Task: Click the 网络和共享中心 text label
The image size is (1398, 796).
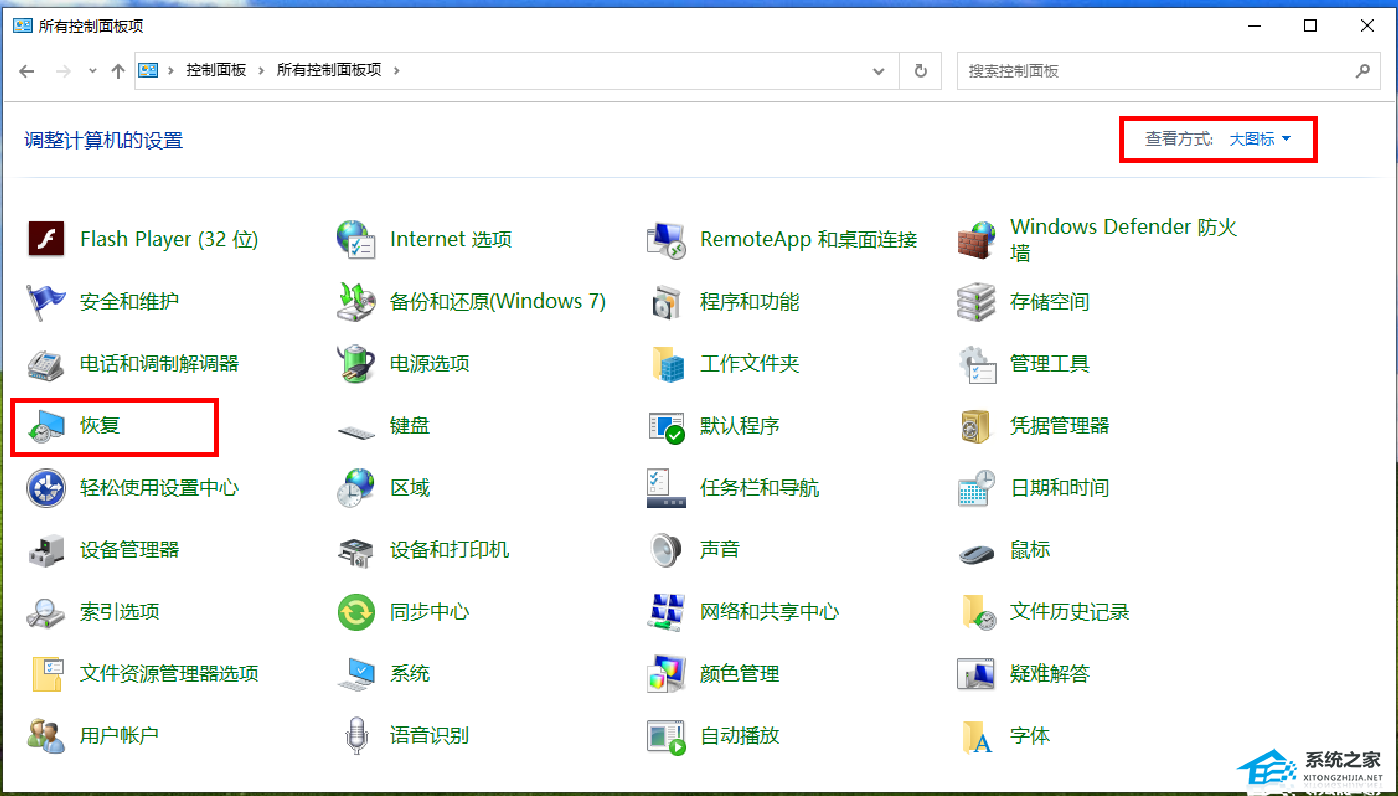Action: click(x=769, y=612)
